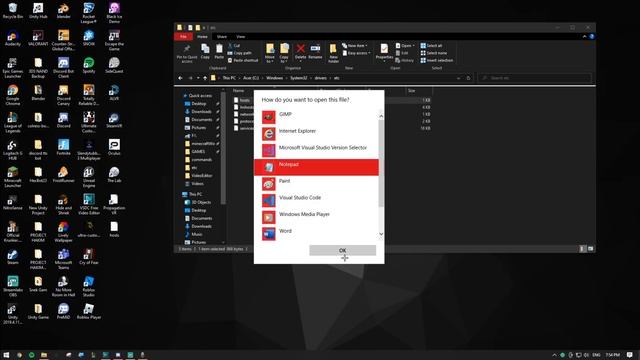This screenshot has height=360, width=640.
Task: Go back with the navigation arrow
Action: coord(180,78)
